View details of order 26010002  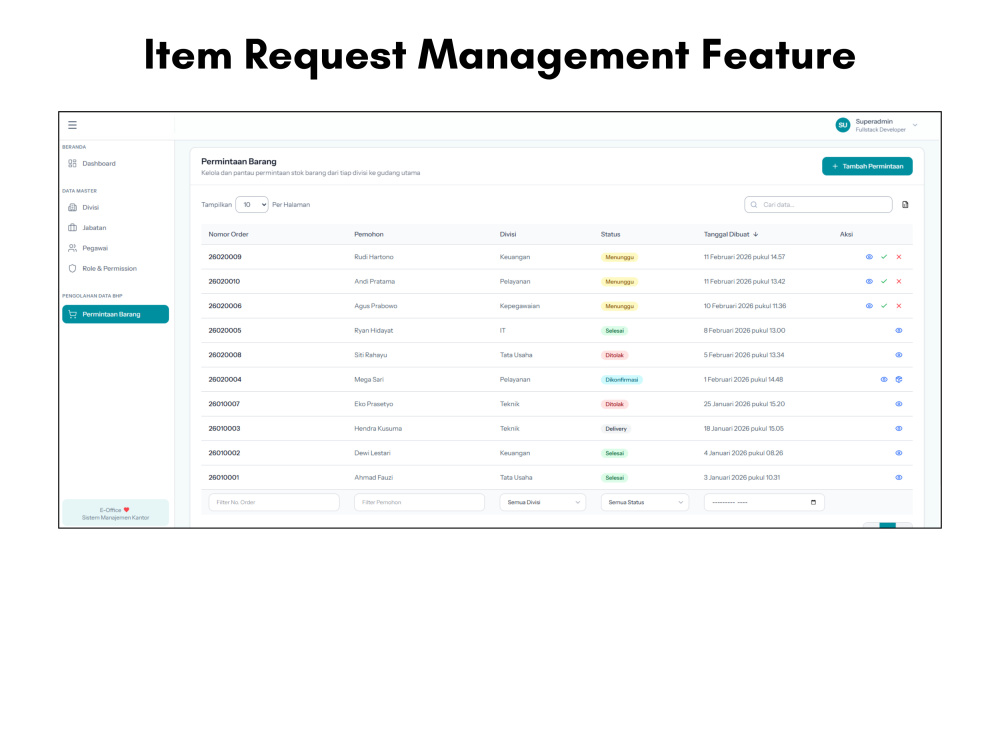coord(899,453)
